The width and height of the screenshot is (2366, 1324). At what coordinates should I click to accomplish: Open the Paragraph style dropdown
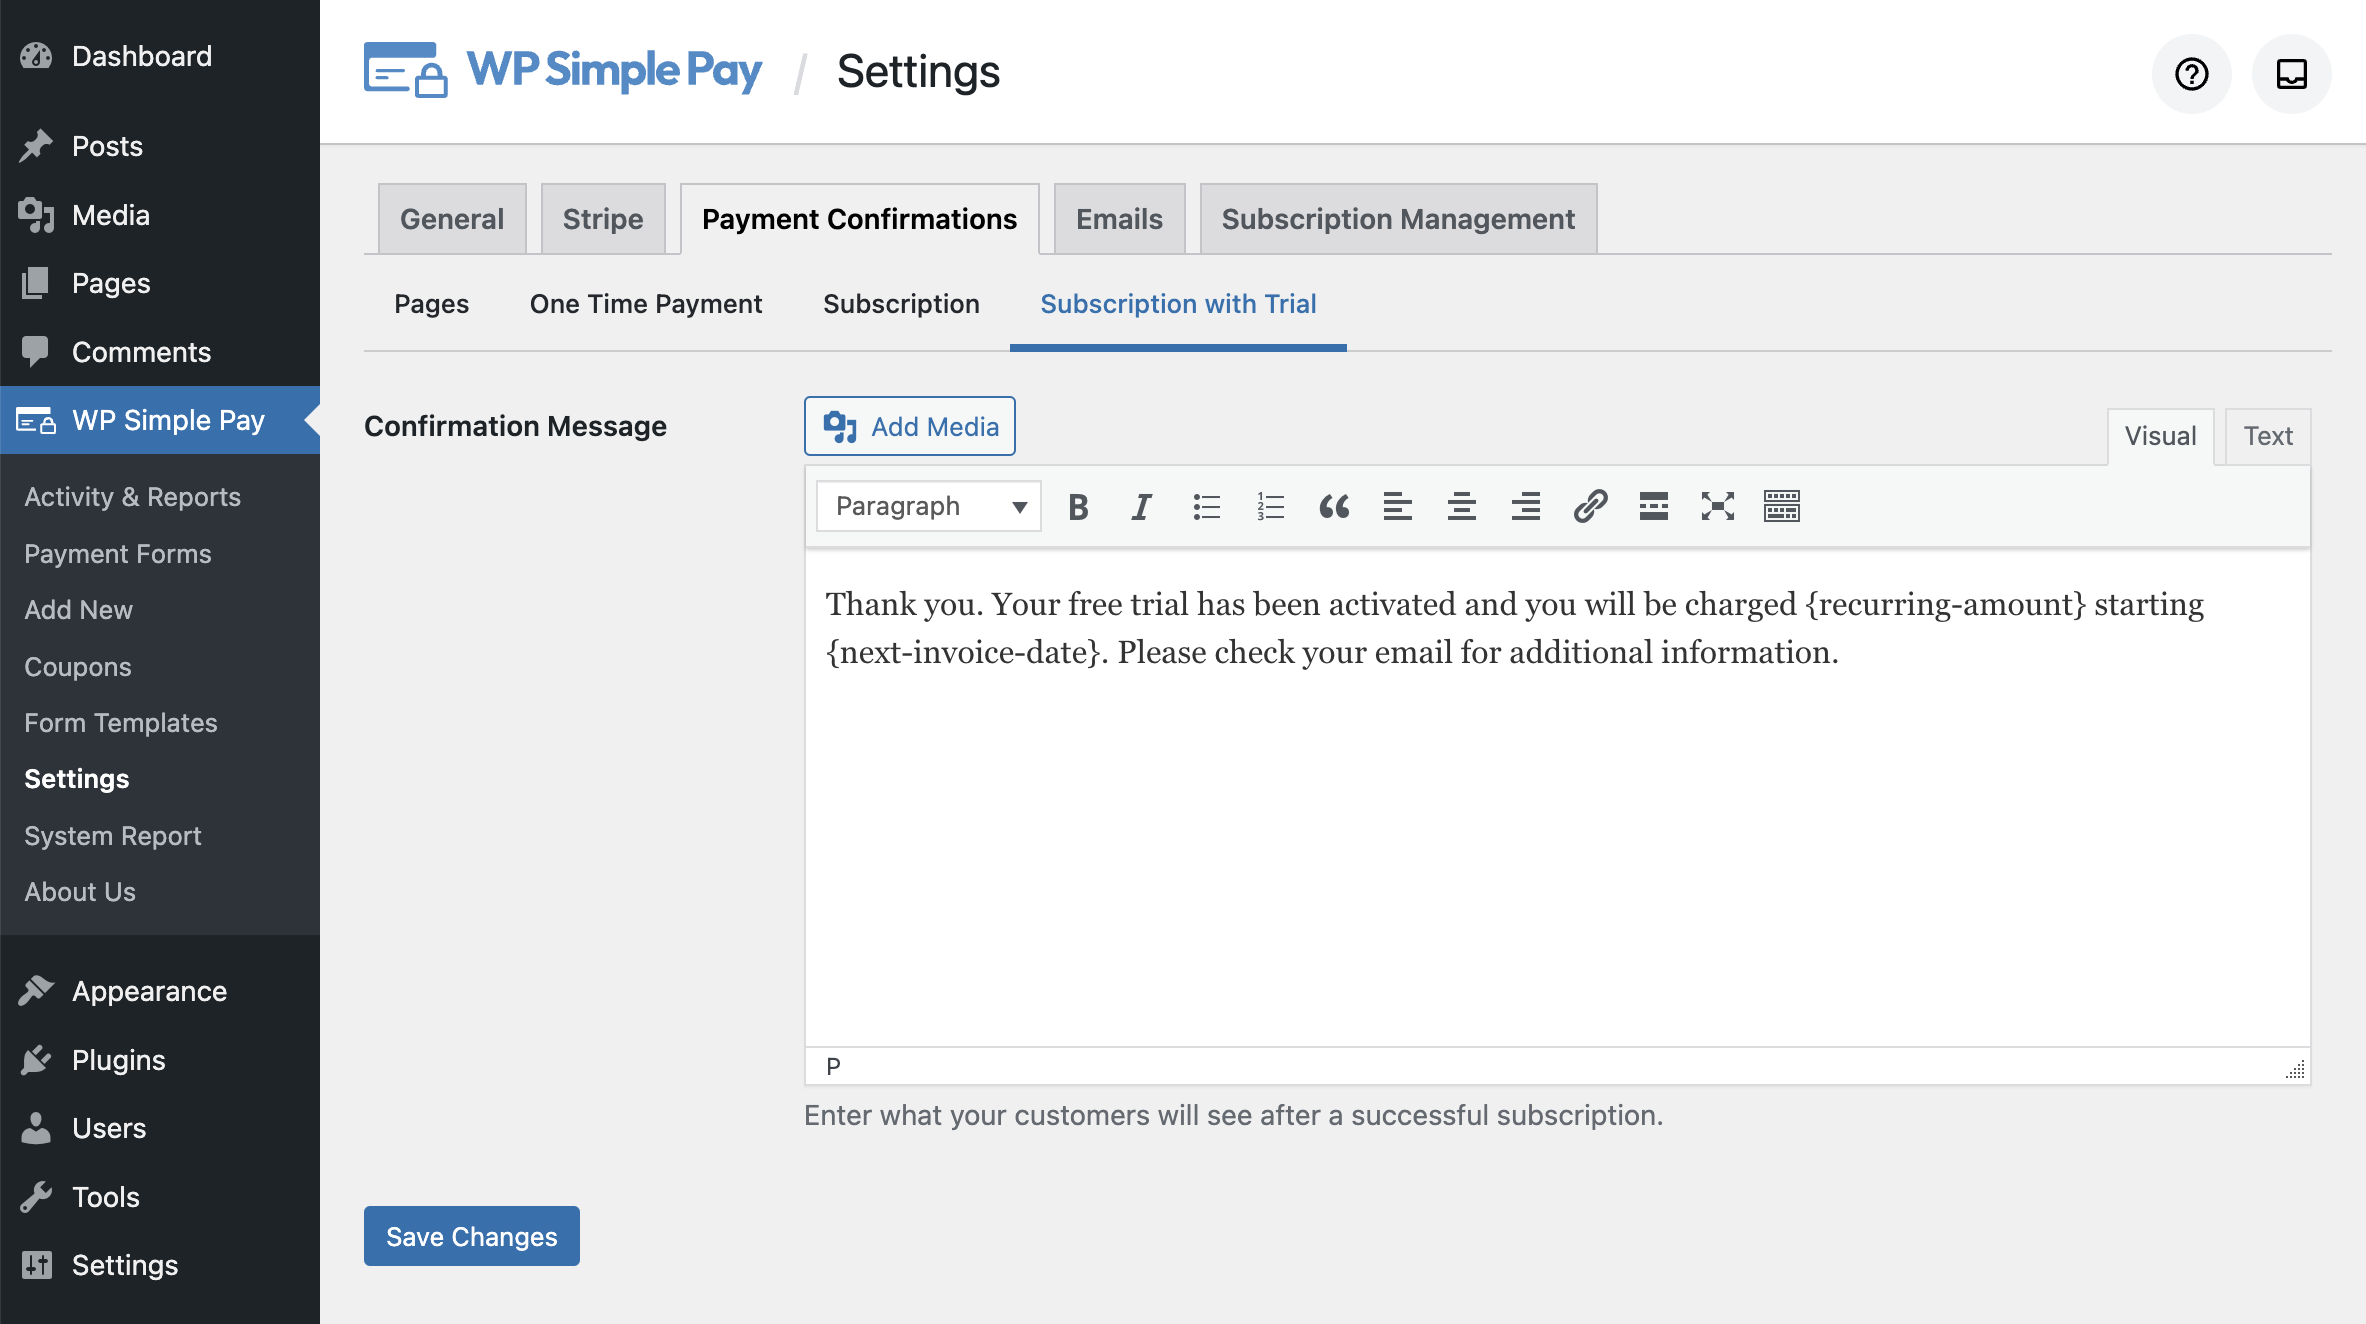[926, 506]
